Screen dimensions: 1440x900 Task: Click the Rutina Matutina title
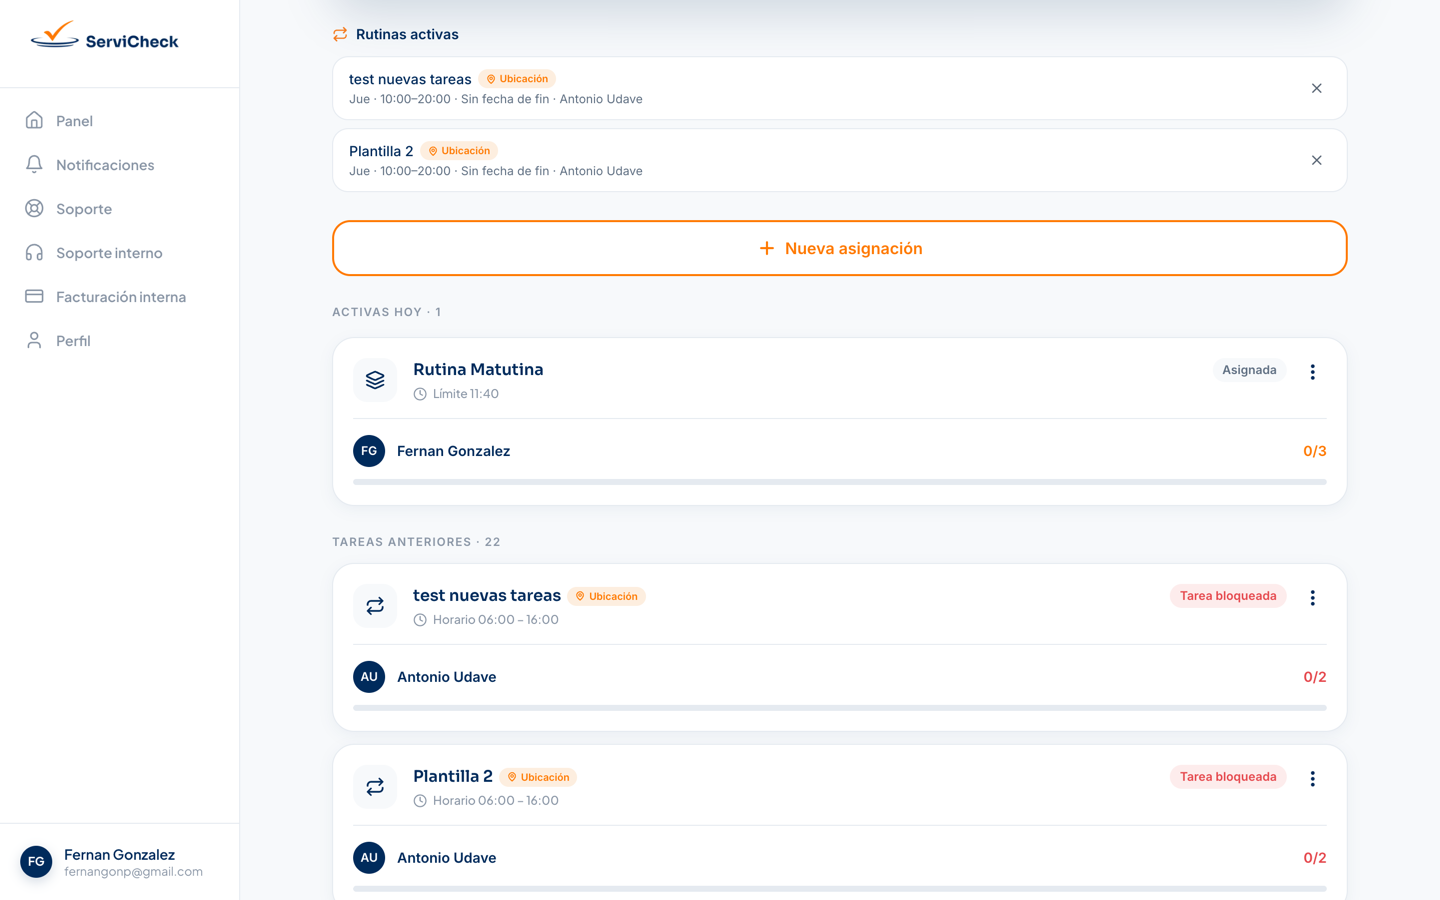(478, 369)
